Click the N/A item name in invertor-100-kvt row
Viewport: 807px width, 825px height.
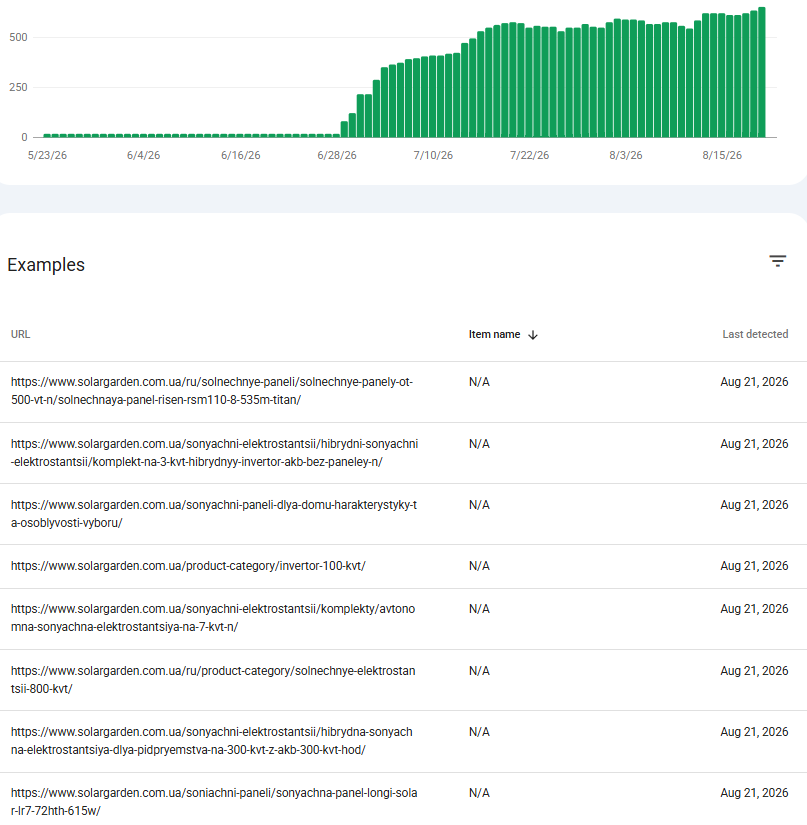[479, 566]
